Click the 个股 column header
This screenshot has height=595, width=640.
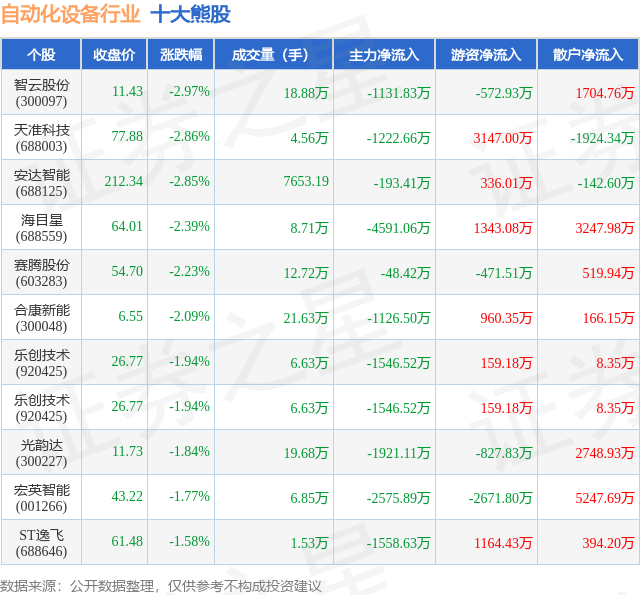pyautogui.click(x=41, y=54)
